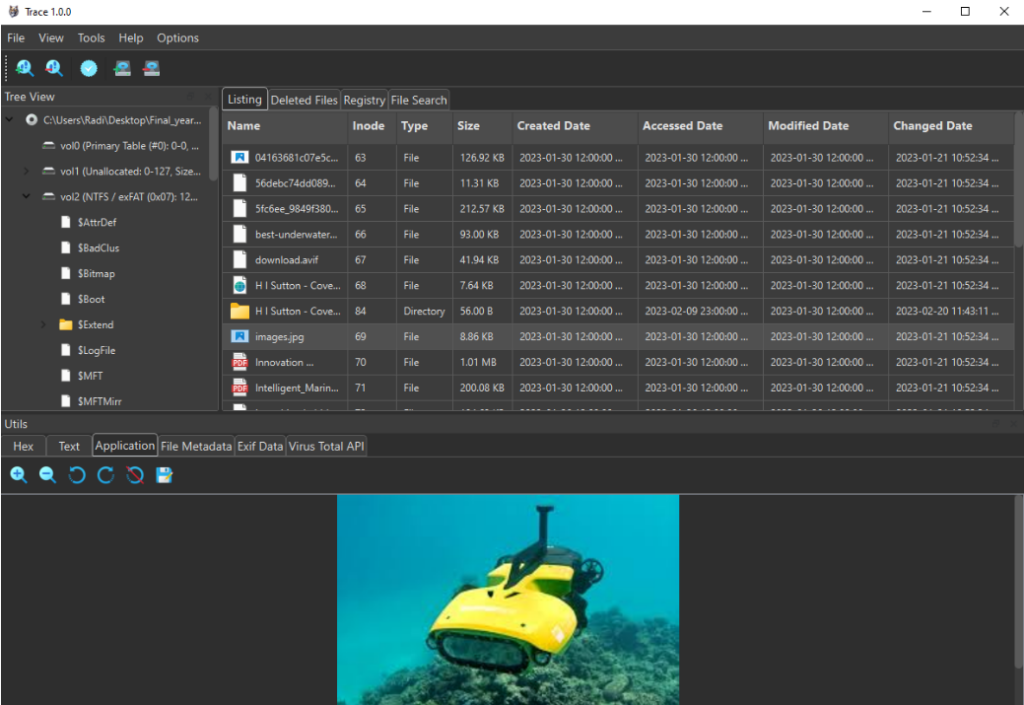Open the Virus Total API tab
Image resolution: width=1024 pixels, height=705 pixels.
coord(326,446)
